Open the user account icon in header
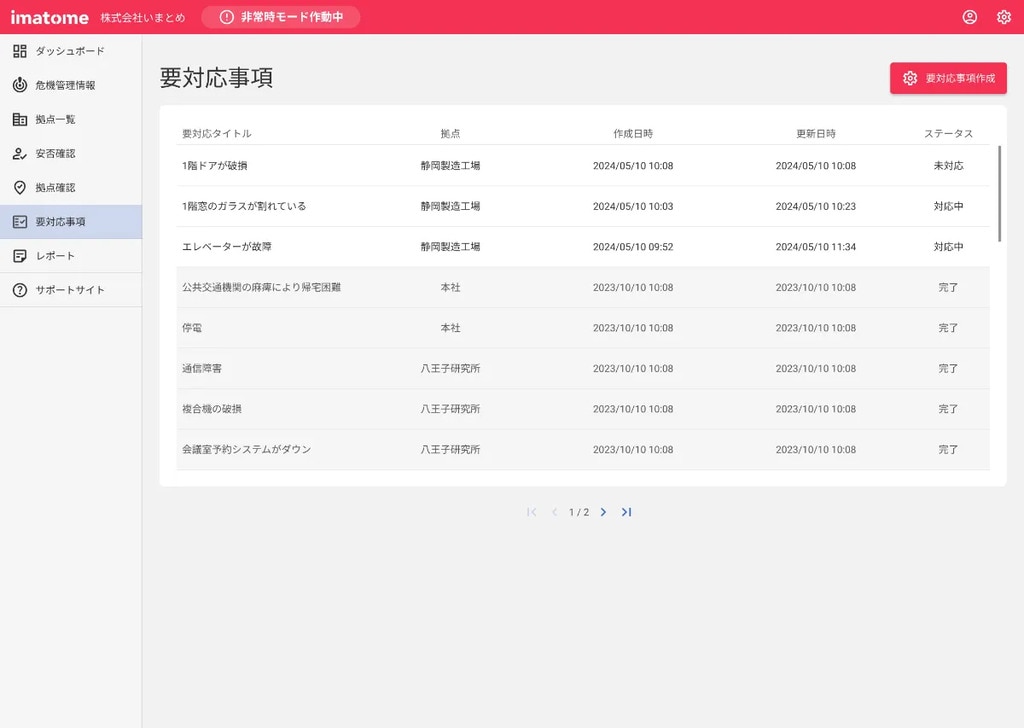The height and width of the screenshot is (728, 1024). tap(969, 17)
